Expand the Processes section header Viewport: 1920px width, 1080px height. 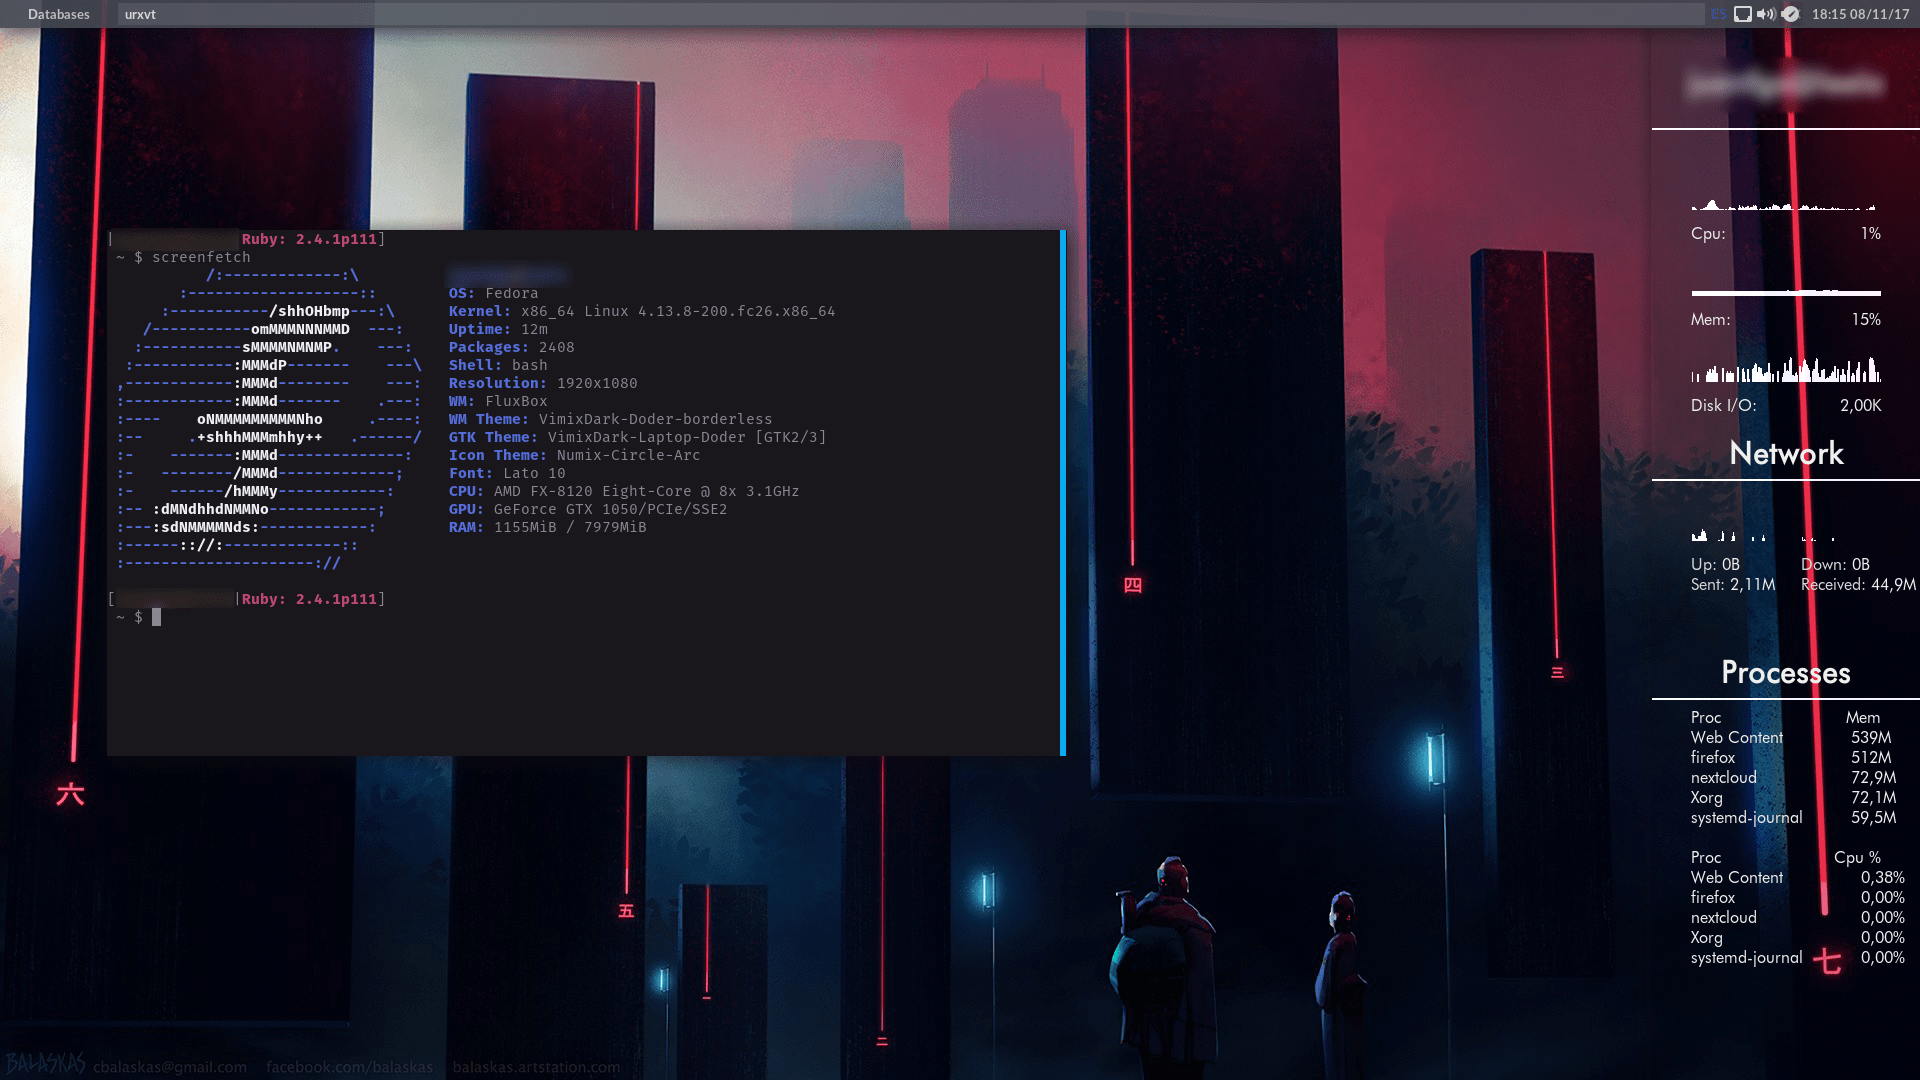pyautogui.click(x=1784, y=673)
